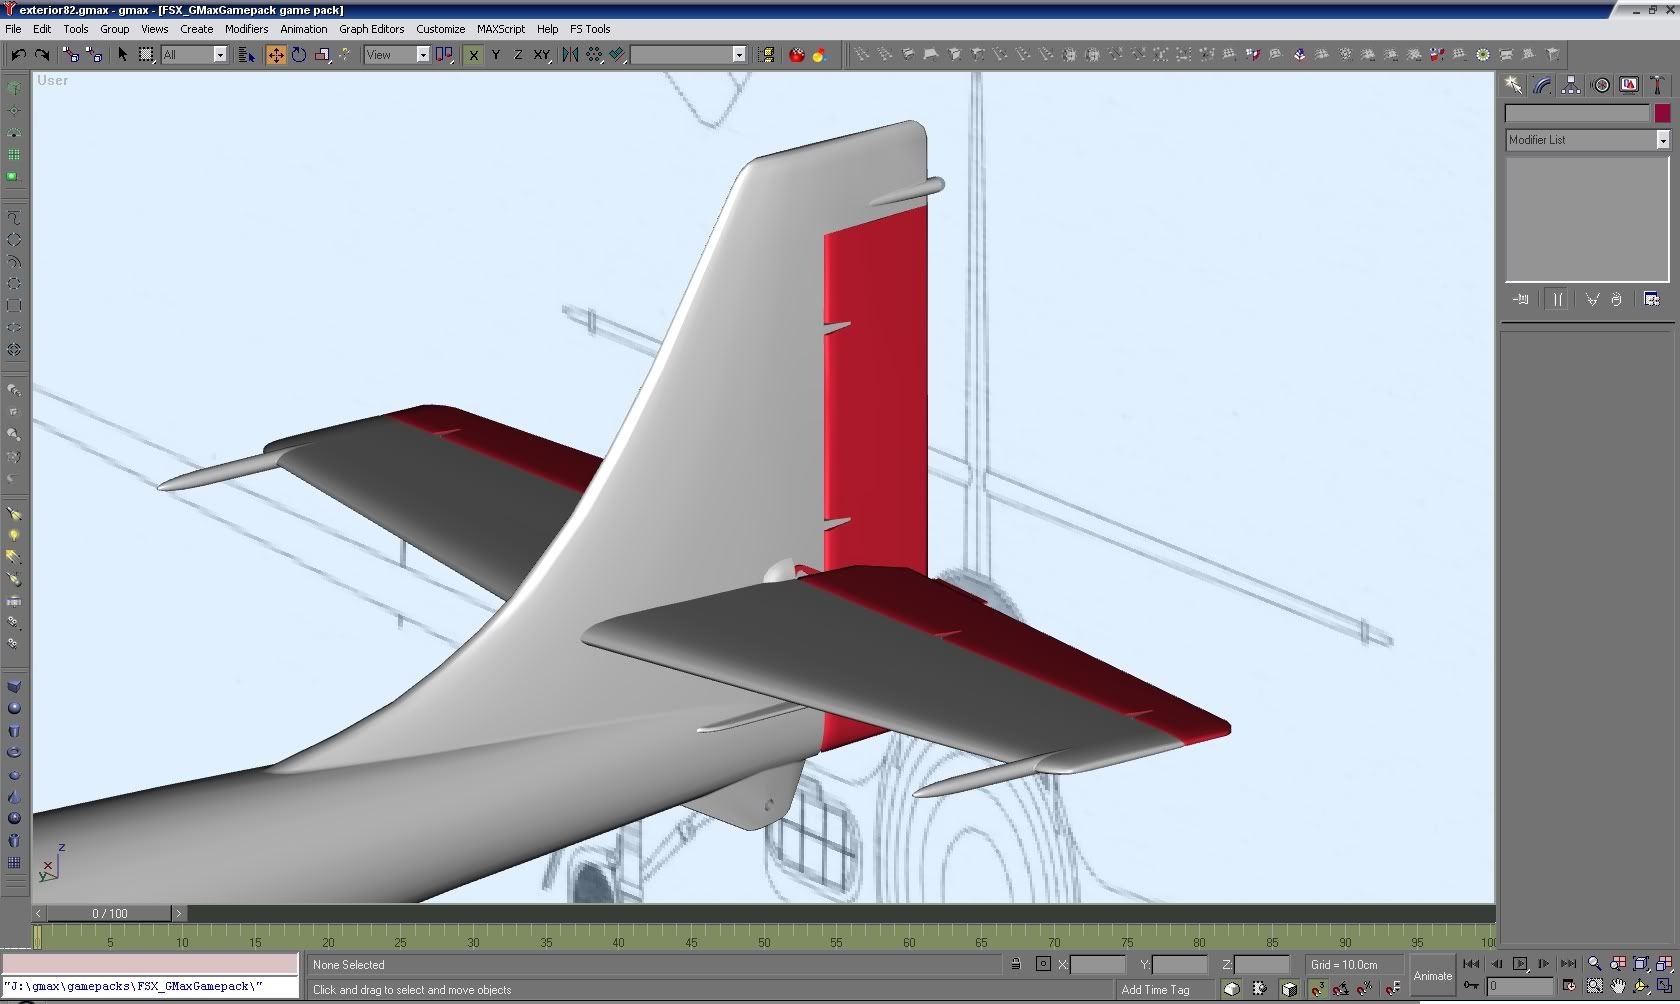
Task: Toggle the selection lock padlock
Action: [1015, 965]
